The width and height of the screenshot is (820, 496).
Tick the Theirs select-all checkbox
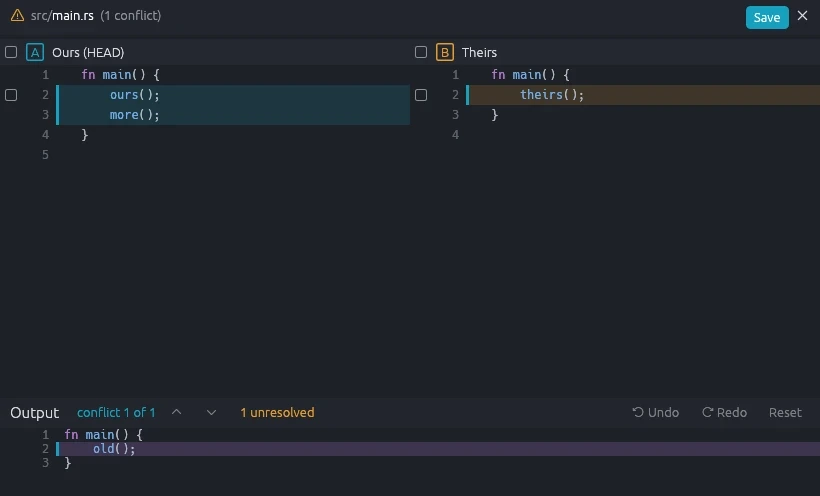pyautogui.click(x=420, y=52)
